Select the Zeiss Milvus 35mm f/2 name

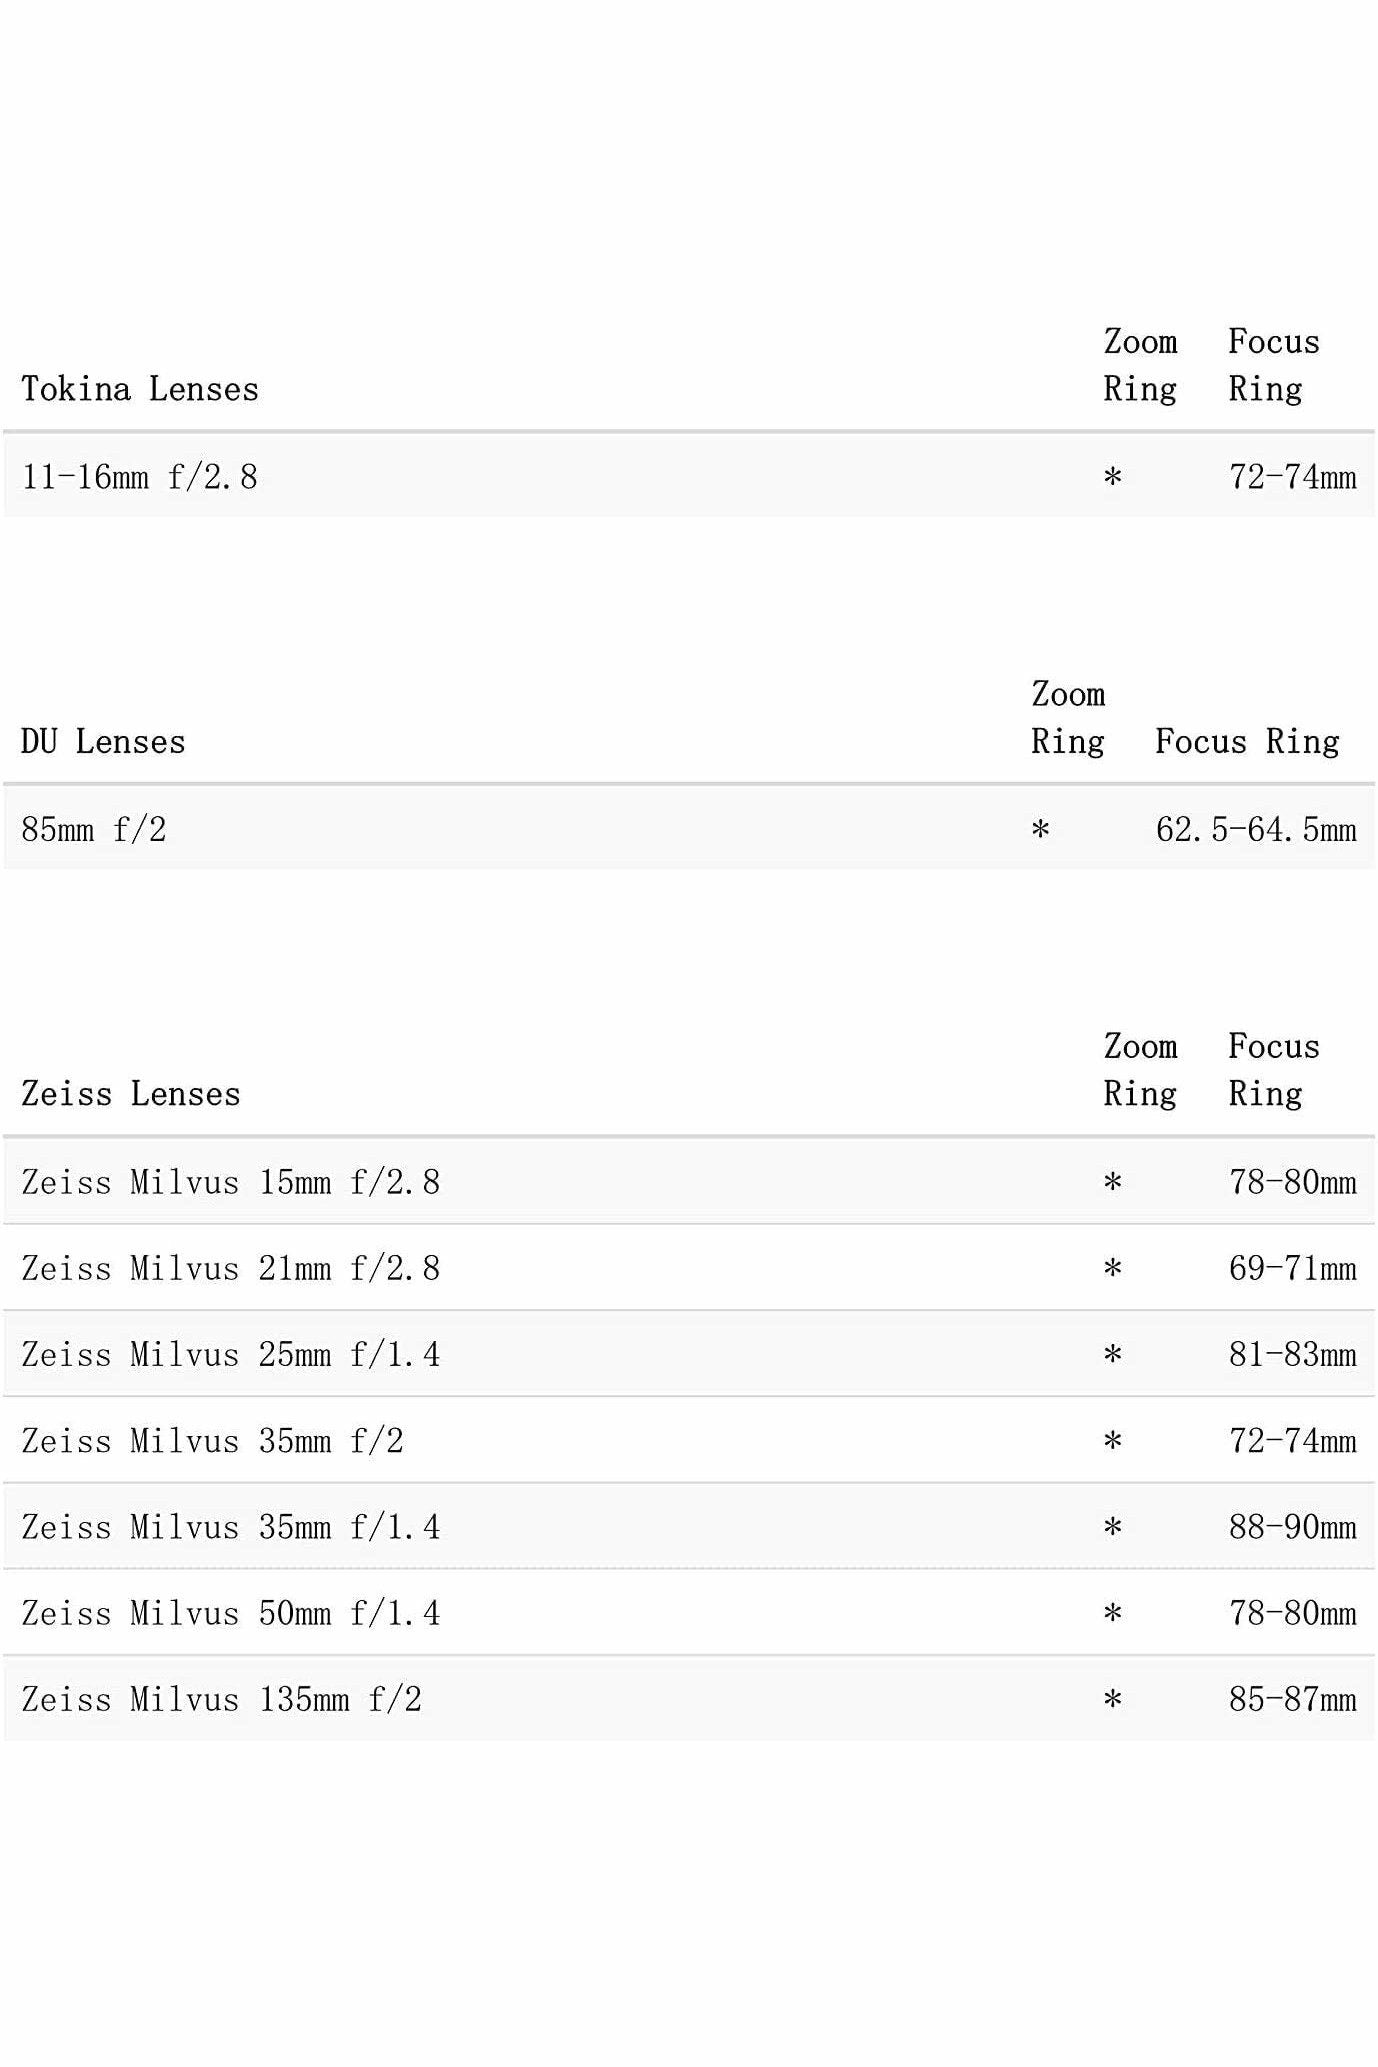tap(212, 1441)
